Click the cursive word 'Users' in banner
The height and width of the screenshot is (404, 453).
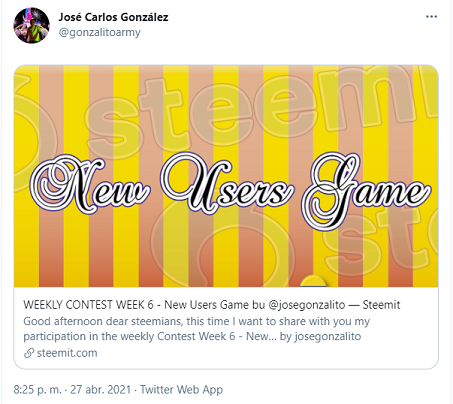click(x=227, y=183)
